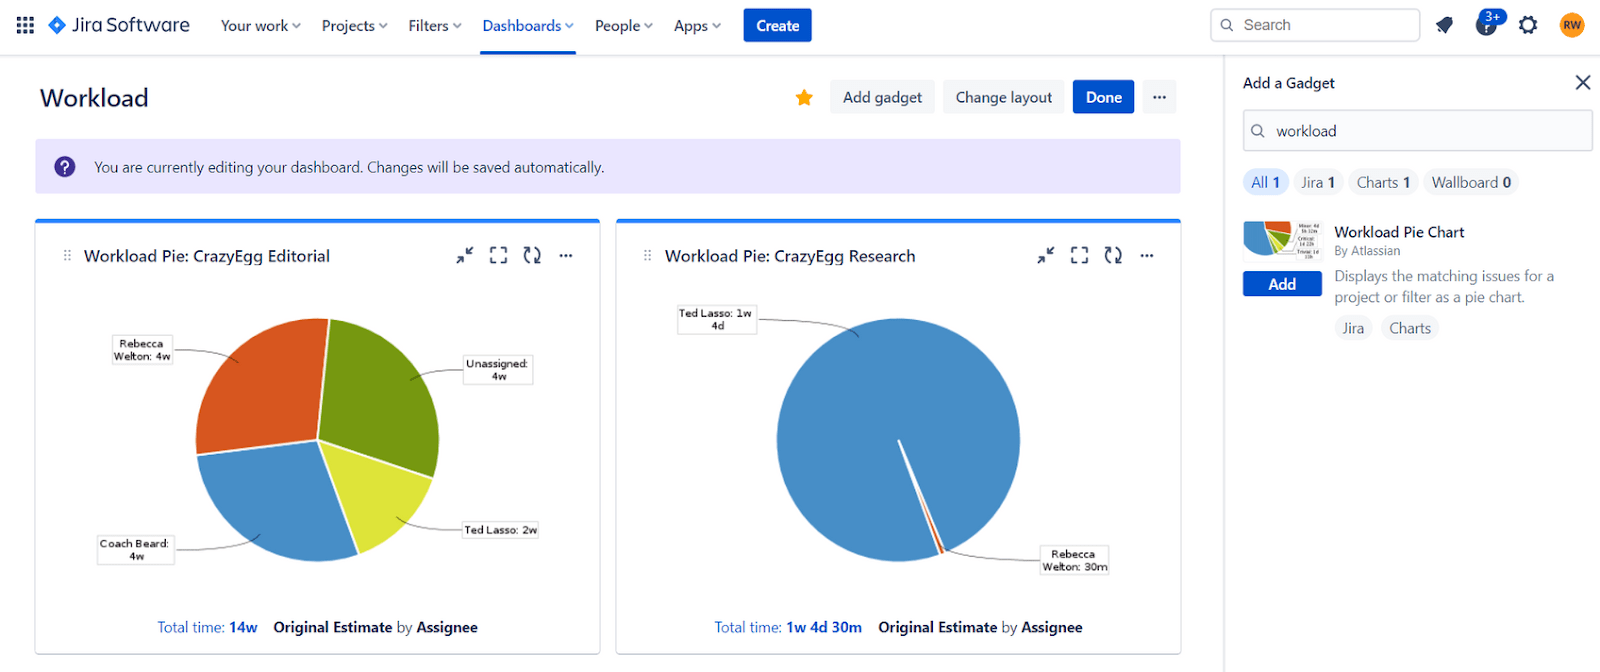Open the dashboard more actions ellipsis
Image resolution: width=1600 pixels, height=672 pixels.
click(x=1159, y=97)
